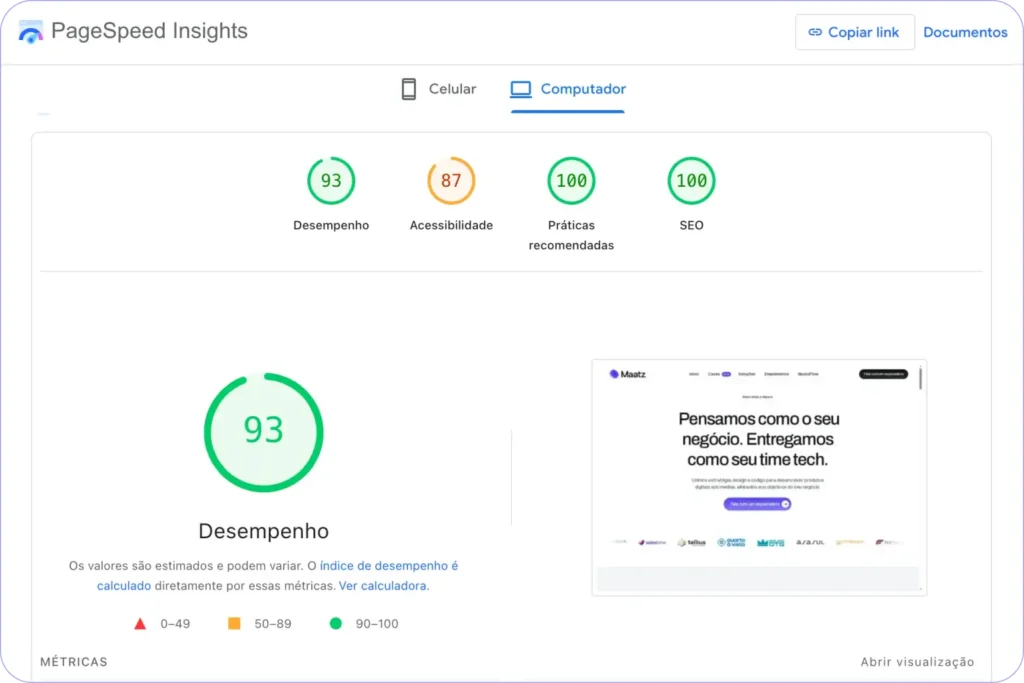This screenshot has height=683, width=1024.
Task: Click the Desempenho score gauge showing 93
Action: (x=331, y=180)
